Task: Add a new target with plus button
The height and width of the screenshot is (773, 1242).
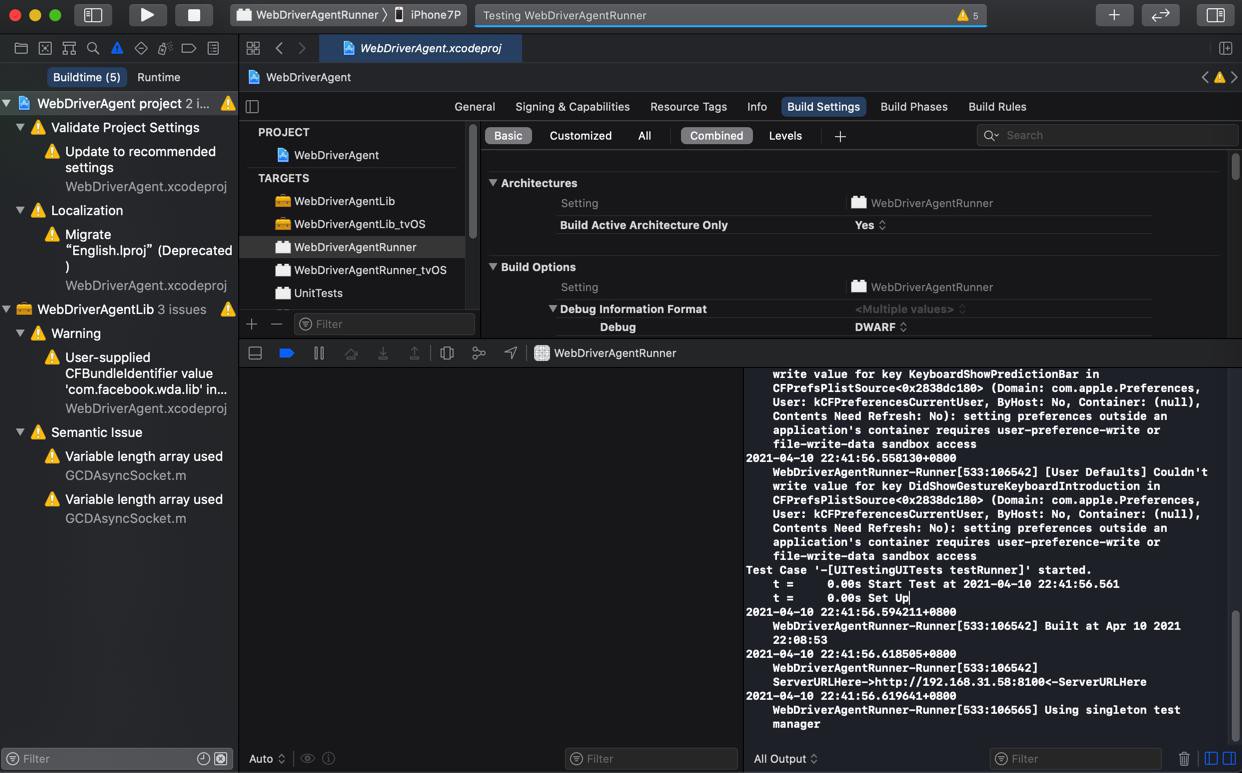Action: click(252, 324)
